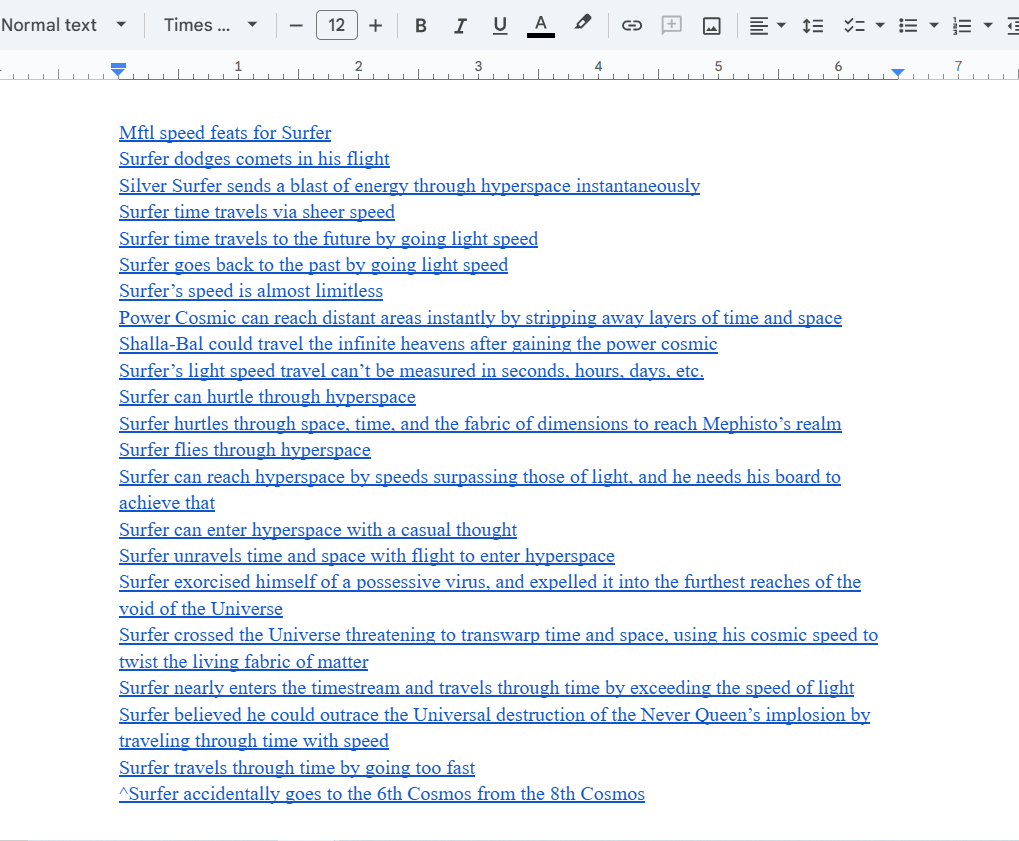Open Surfer accidentally goes to the 6th Cosmos link
This screenshot has height=841, width=1019.
pos(382,794)
